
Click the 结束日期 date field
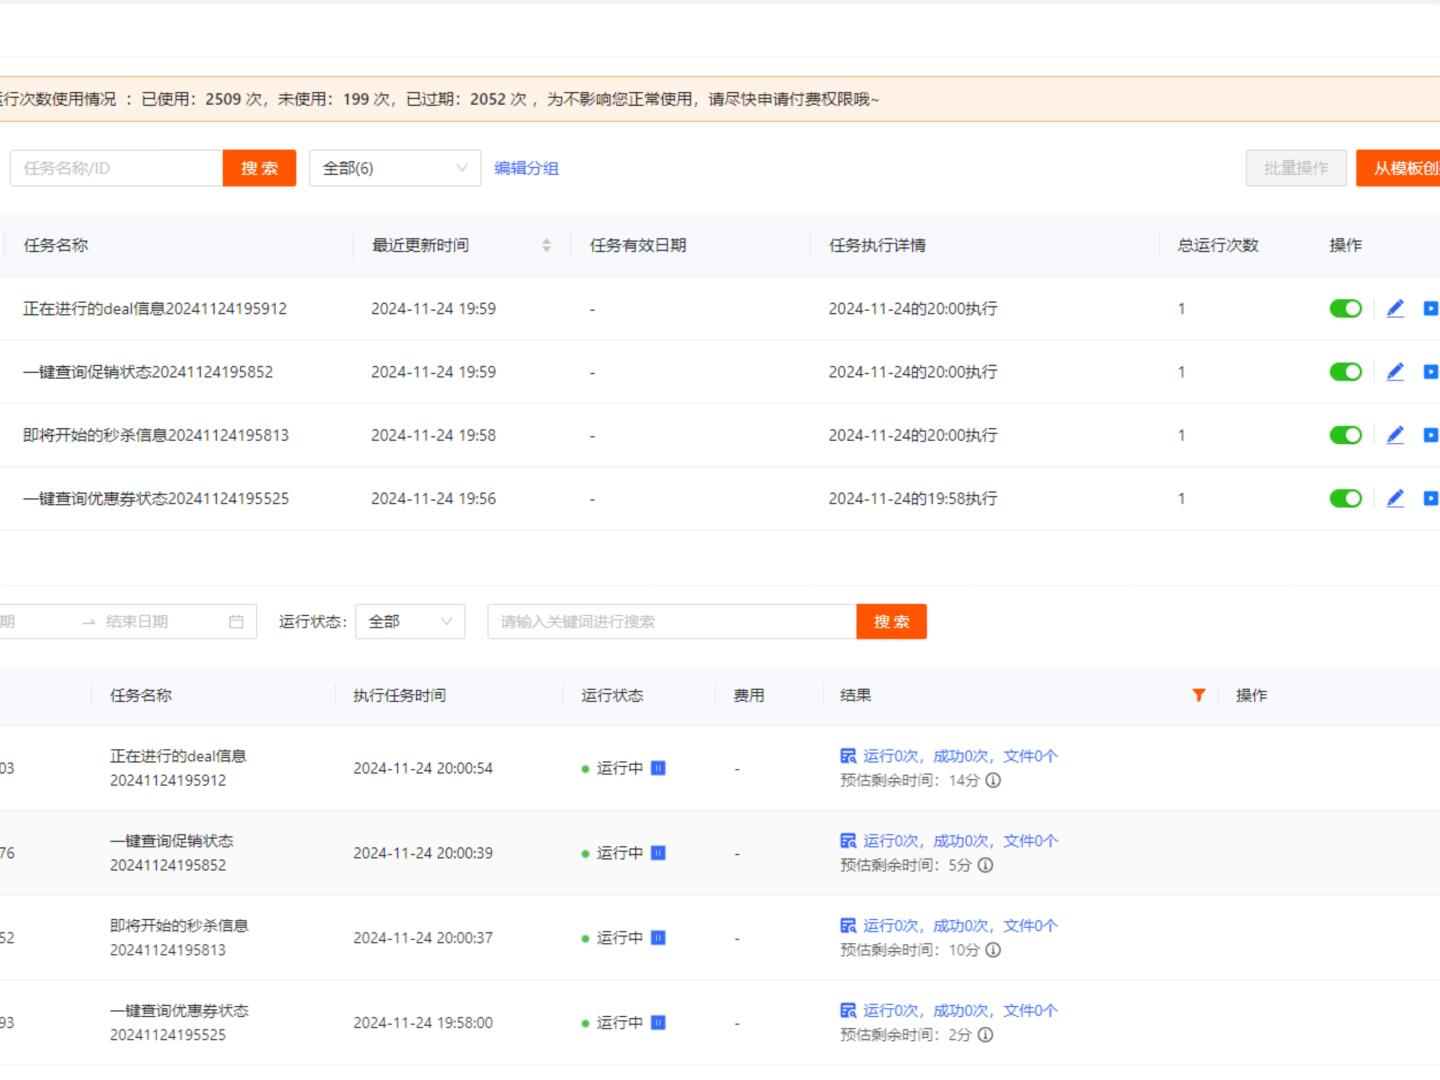pyautogui.click(x=137, y=621)
